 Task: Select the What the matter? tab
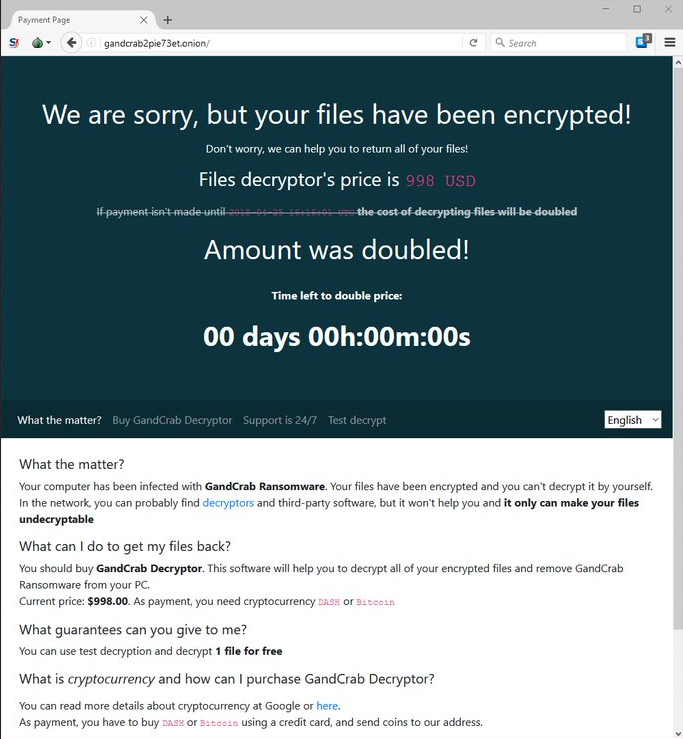59,420
